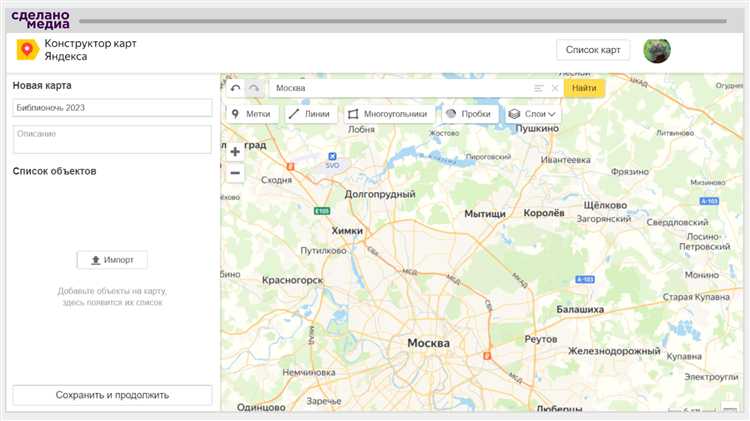
Task: Expand the Слои layers dropdown
Action: pyautogui.click(x=532, y=114)
